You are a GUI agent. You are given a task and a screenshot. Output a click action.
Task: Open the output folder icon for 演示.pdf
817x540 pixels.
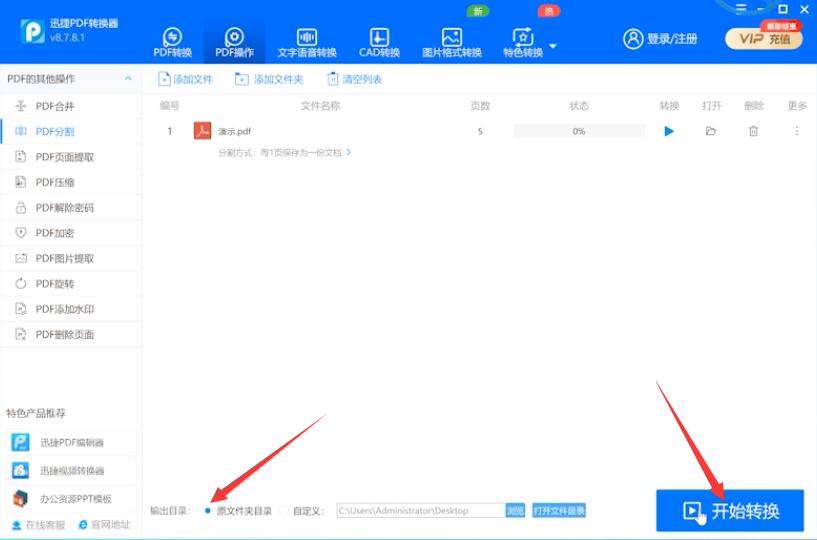[711, 131]
